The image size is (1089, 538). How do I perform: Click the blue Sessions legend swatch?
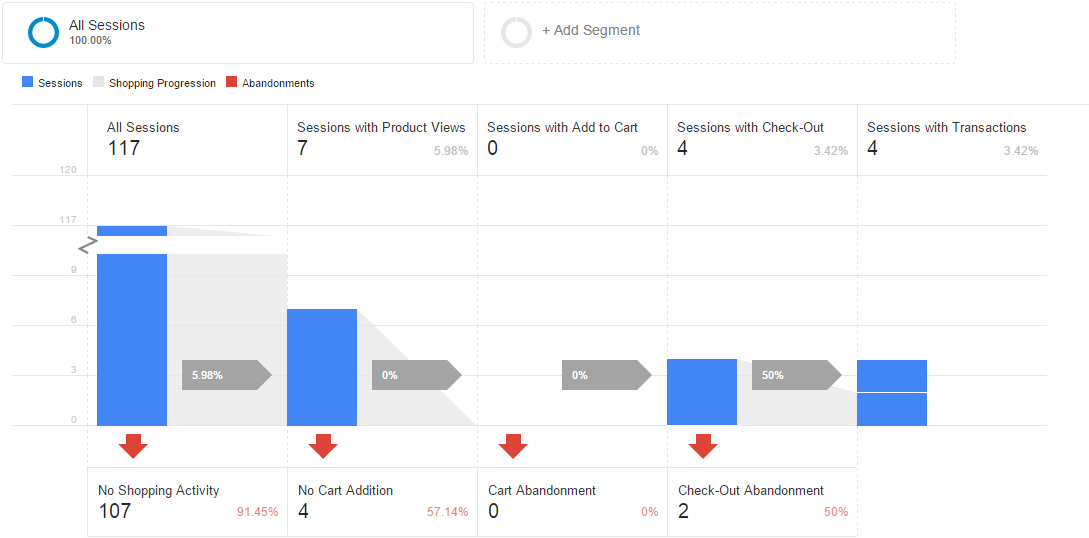(x=28, y=82)
